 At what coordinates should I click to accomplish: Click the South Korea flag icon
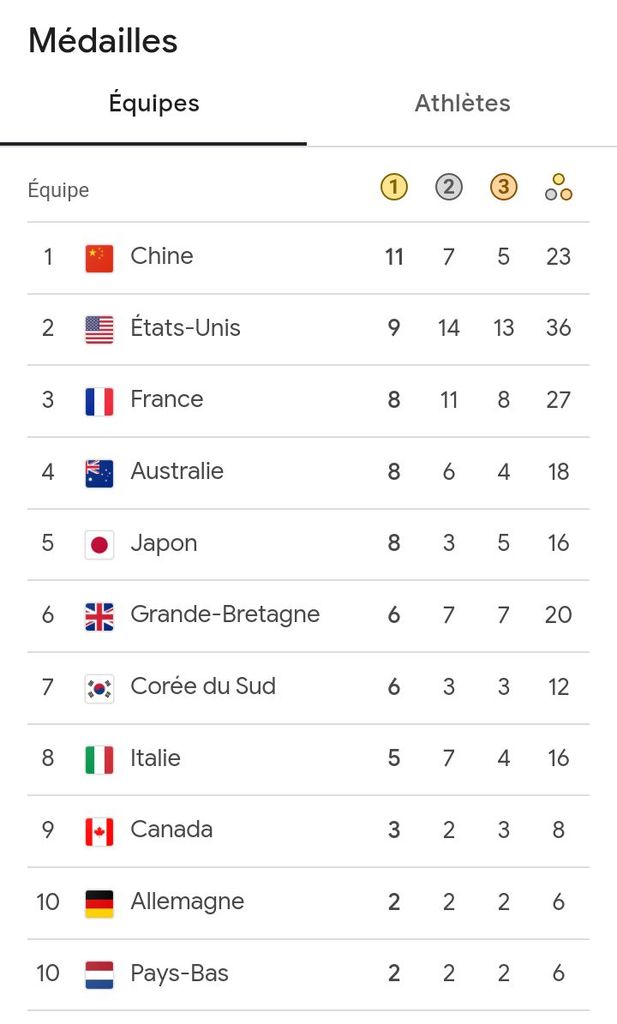tap(99, 687)
